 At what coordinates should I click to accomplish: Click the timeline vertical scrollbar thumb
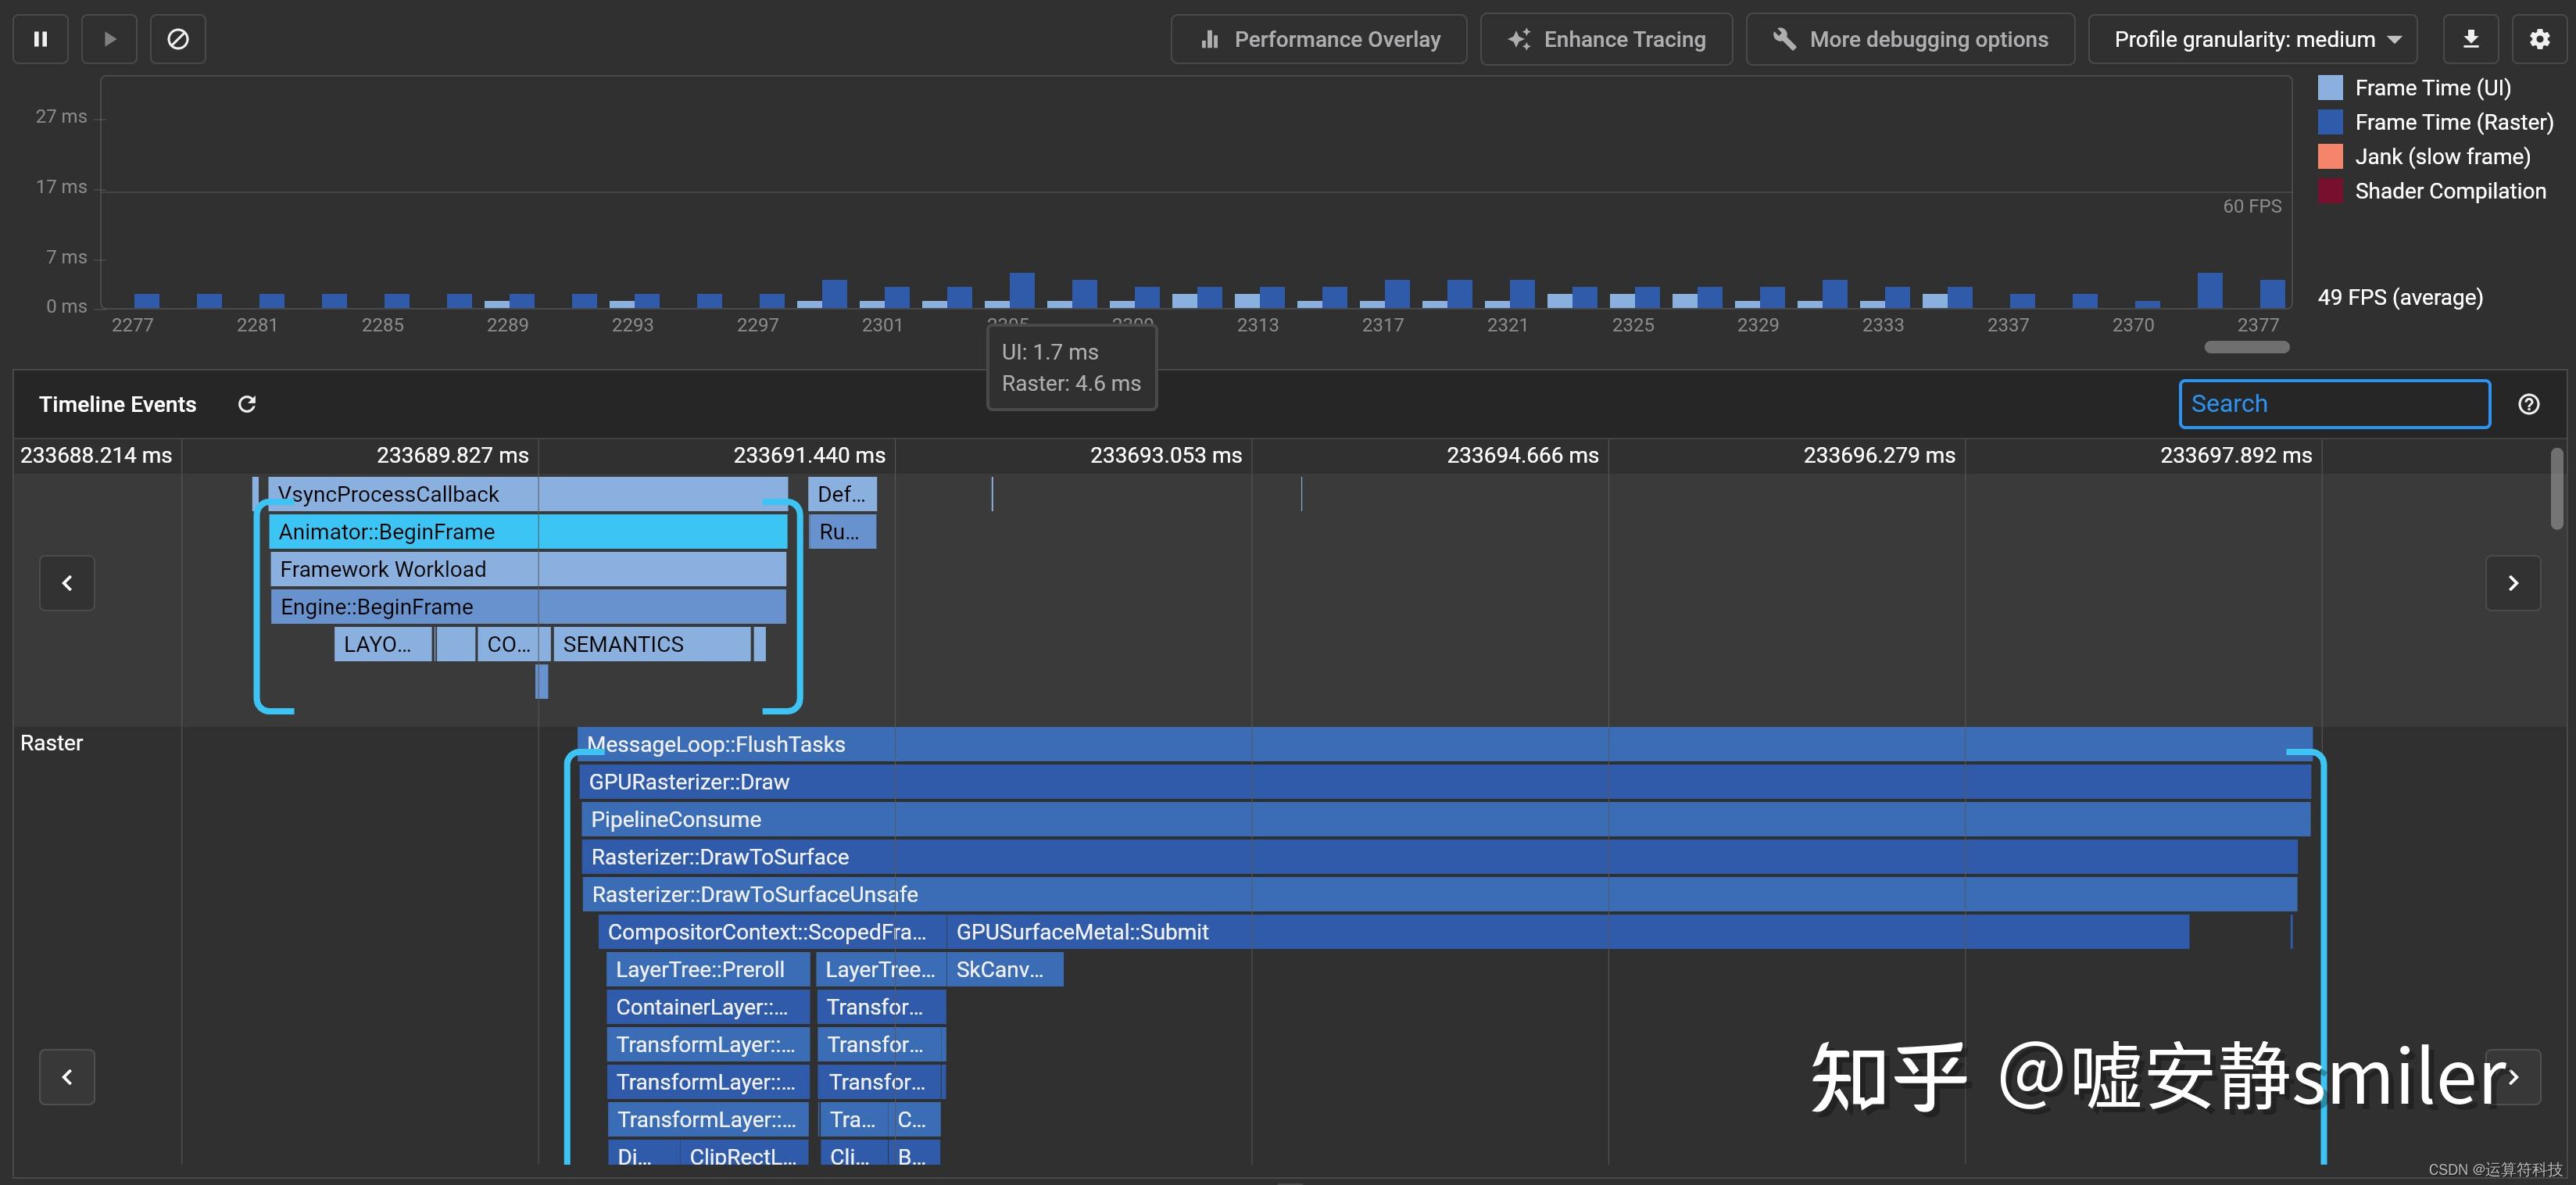tap(2557, 488)
